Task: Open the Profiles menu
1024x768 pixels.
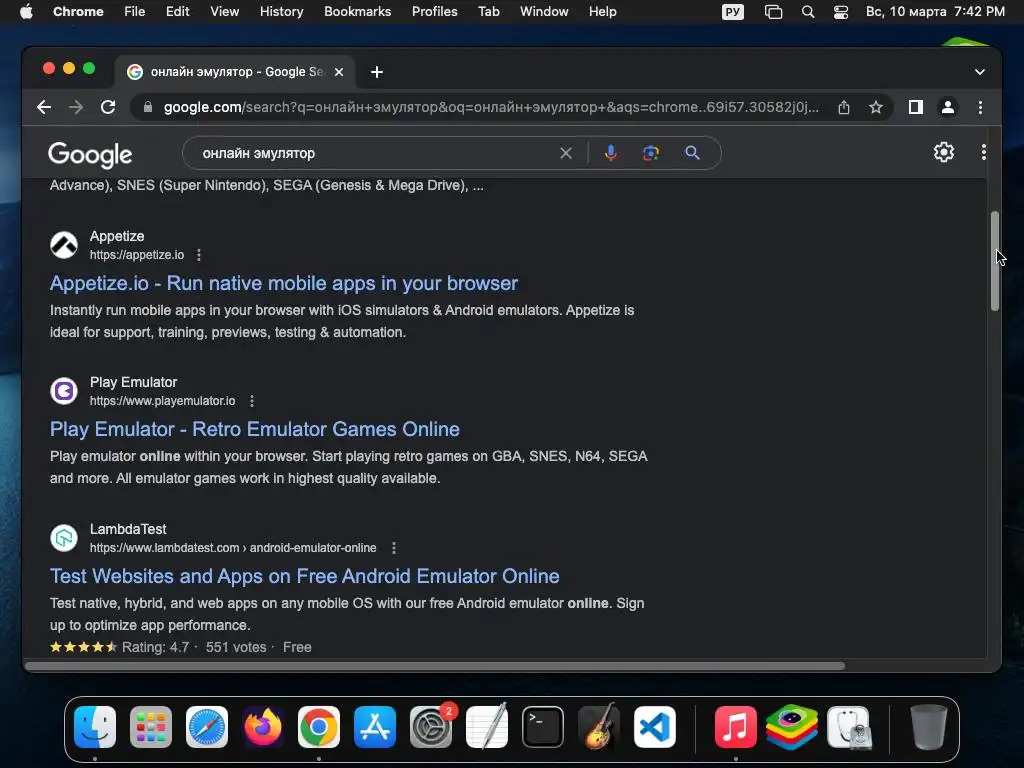Action: pos(434,12)
